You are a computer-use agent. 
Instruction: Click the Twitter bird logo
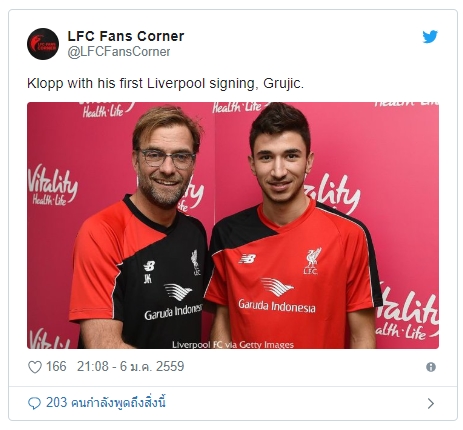point(430,36)
